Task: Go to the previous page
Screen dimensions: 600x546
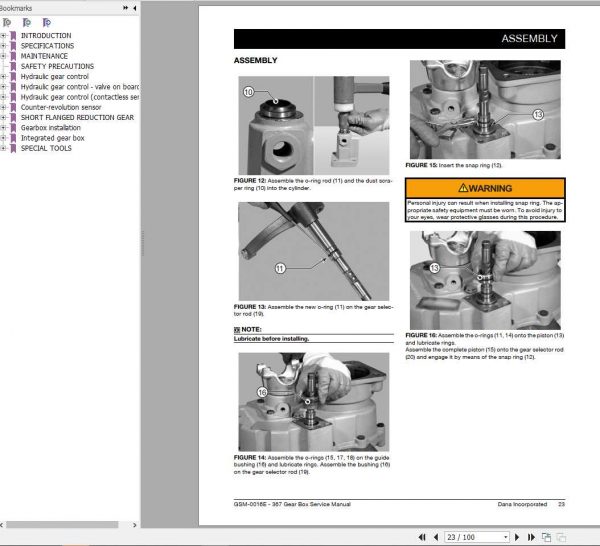Action: 436,537
